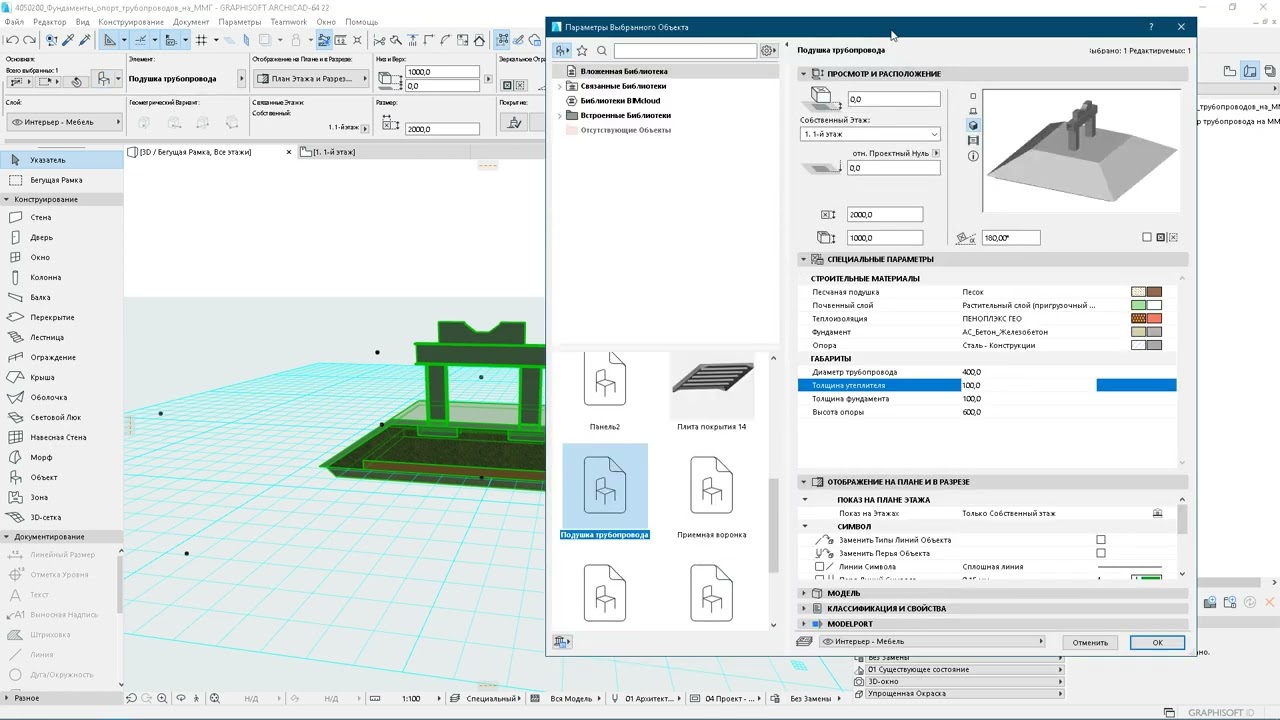Switch preview to 3D view cube icon

973,125
